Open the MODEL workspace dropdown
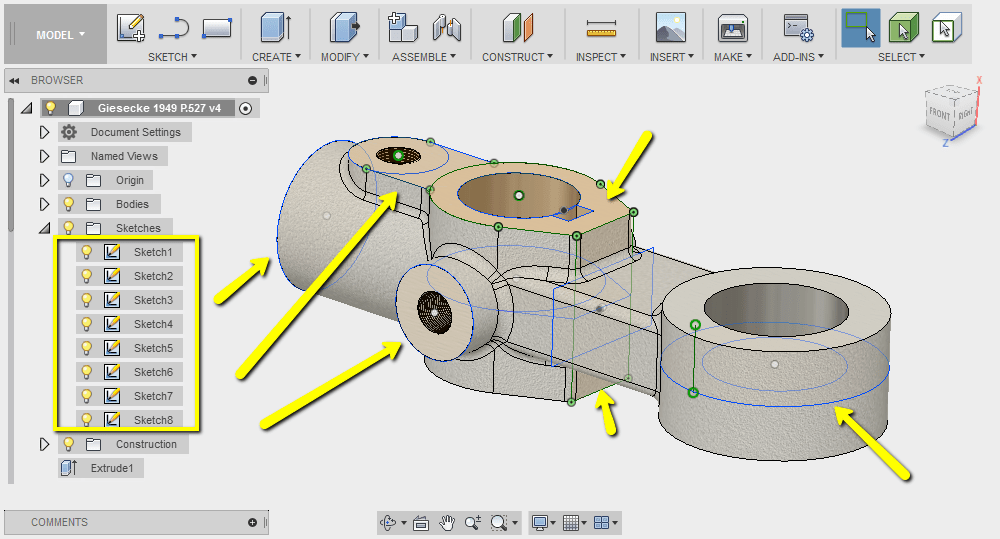 point(60,35)
